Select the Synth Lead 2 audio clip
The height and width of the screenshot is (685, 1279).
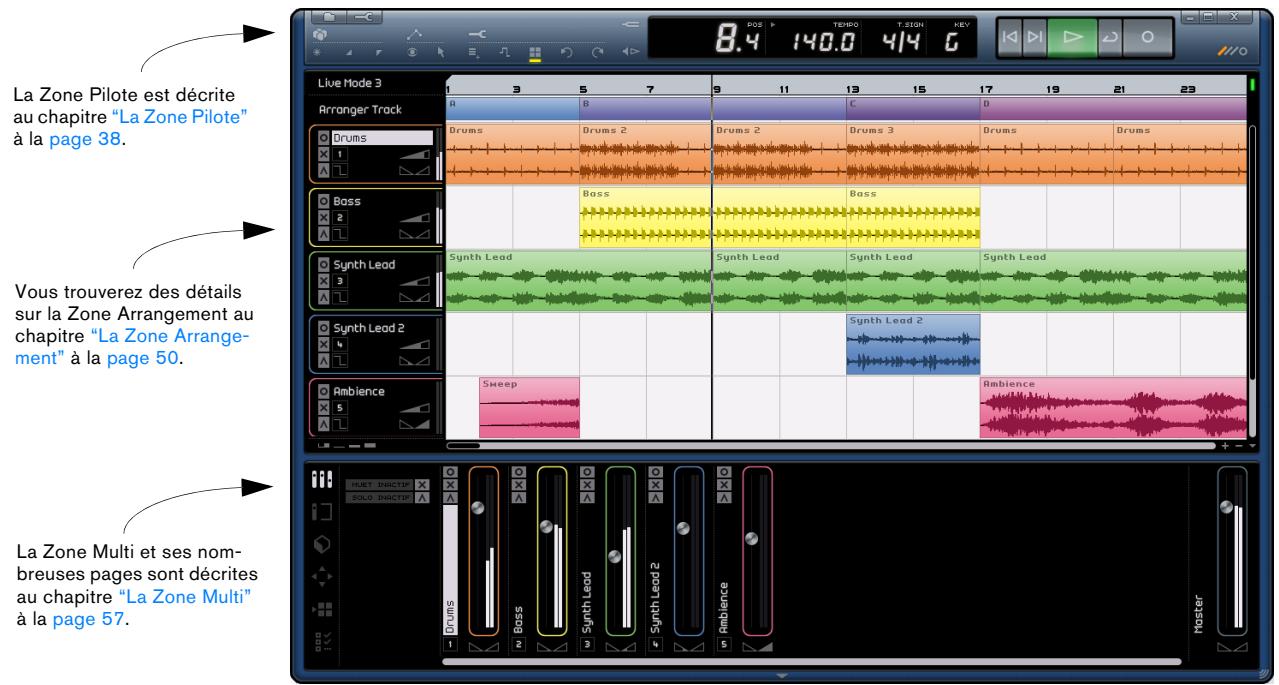click(x=913, y=344)
